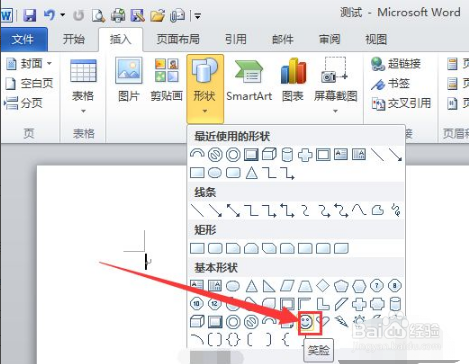Open the Undo history dropdown arrow
469x364 pixels.
(x=62, y=15)
